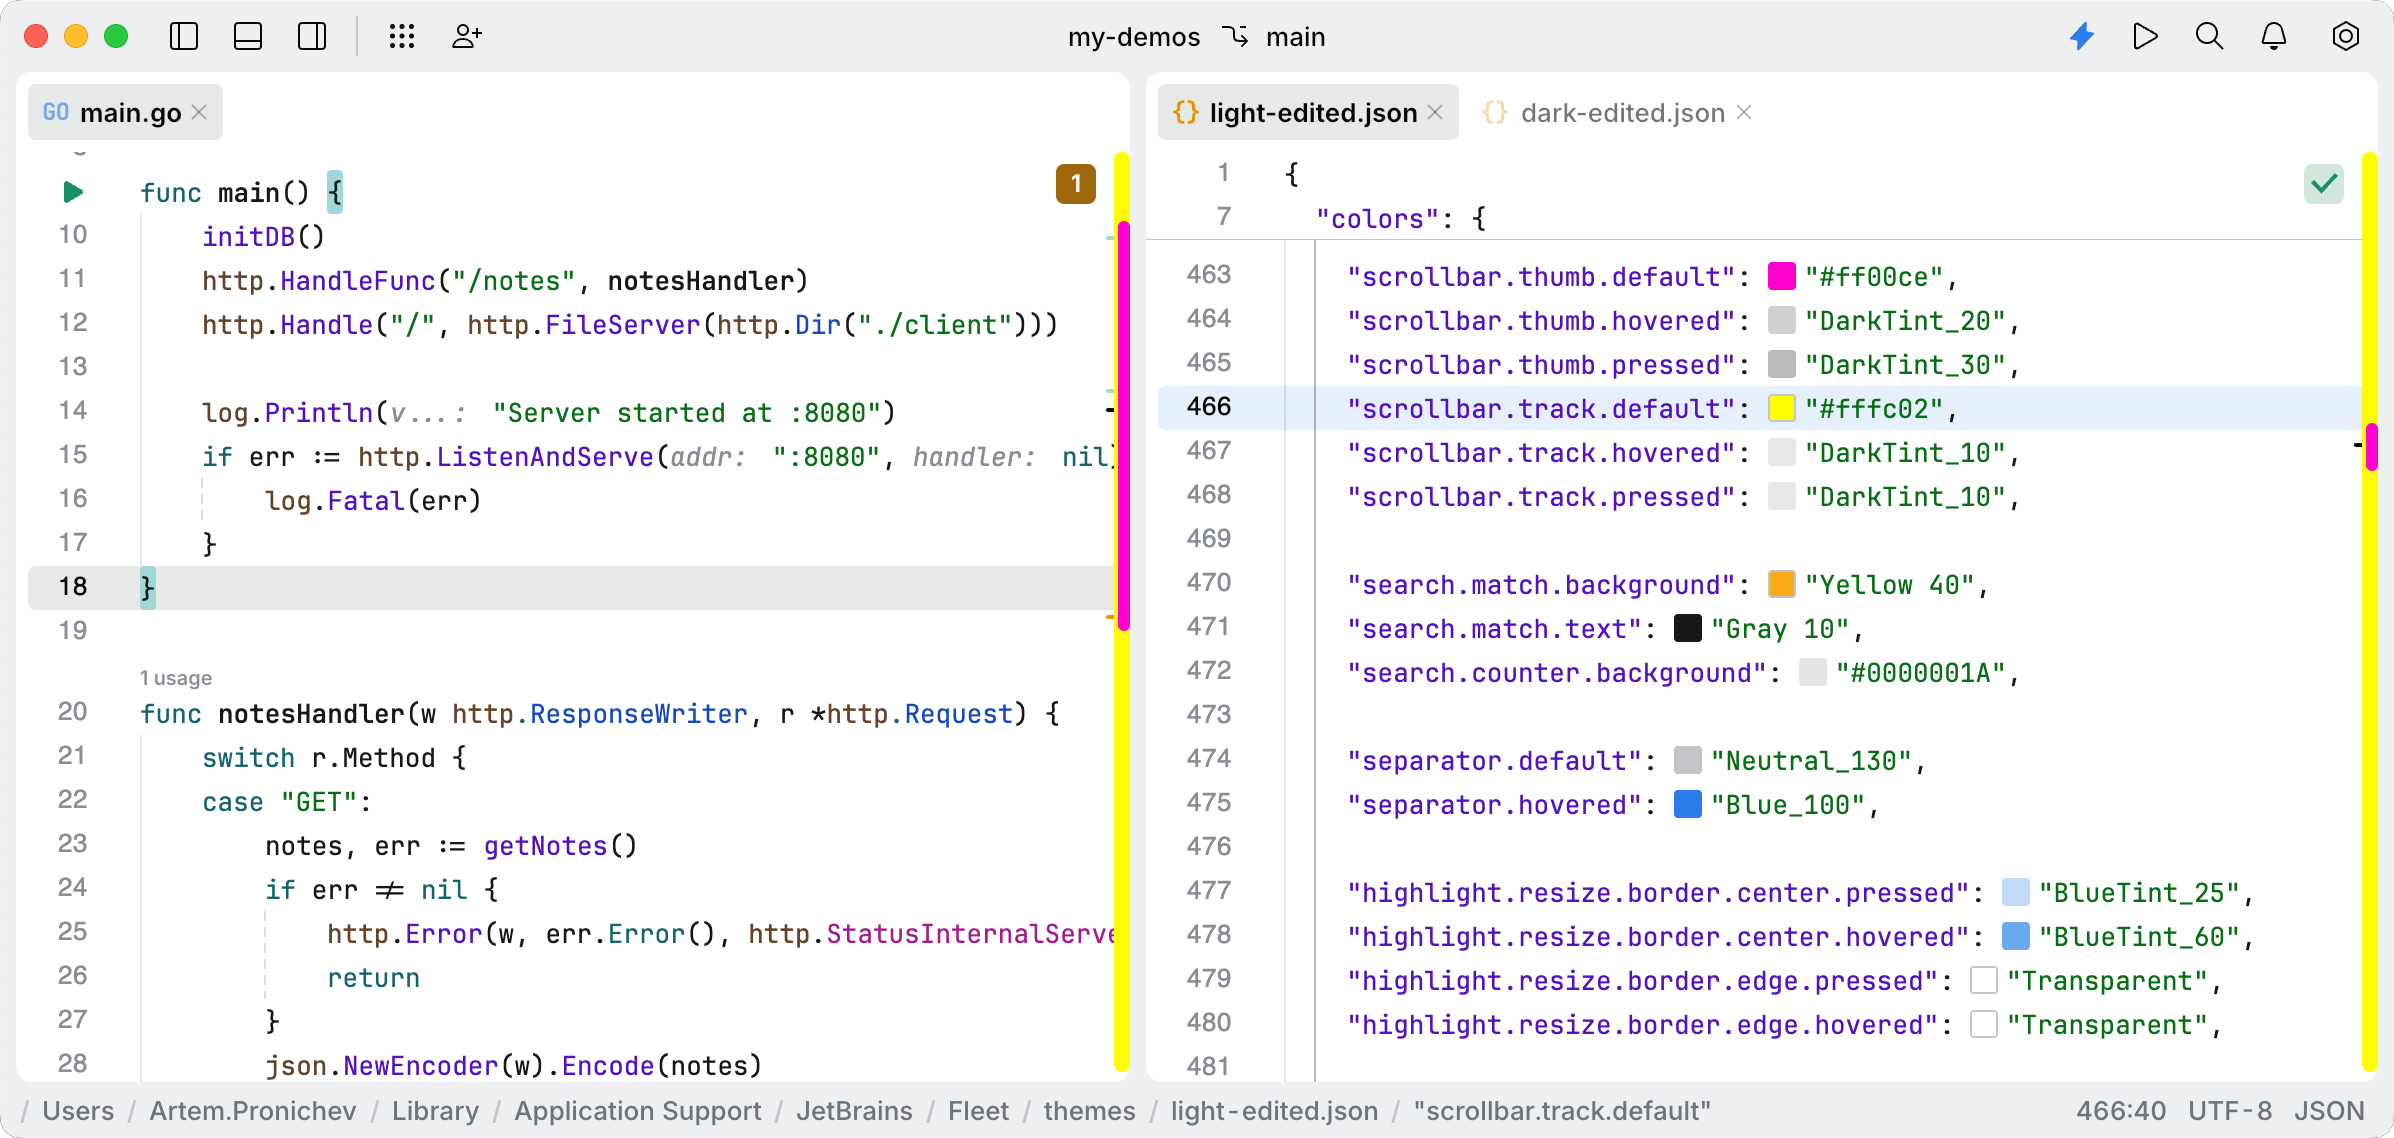Click the Smart Mode lightning bolt icon

coord(2082,37)
